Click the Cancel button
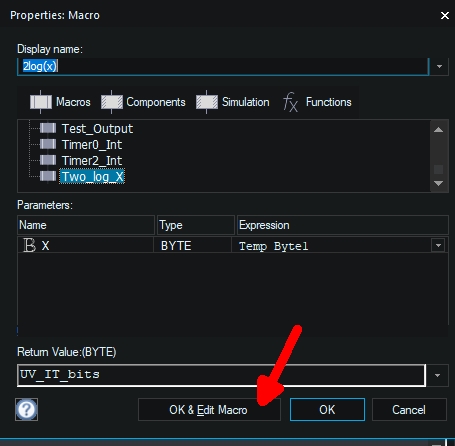Screen dimensions: 455x446 pos(409,410)
